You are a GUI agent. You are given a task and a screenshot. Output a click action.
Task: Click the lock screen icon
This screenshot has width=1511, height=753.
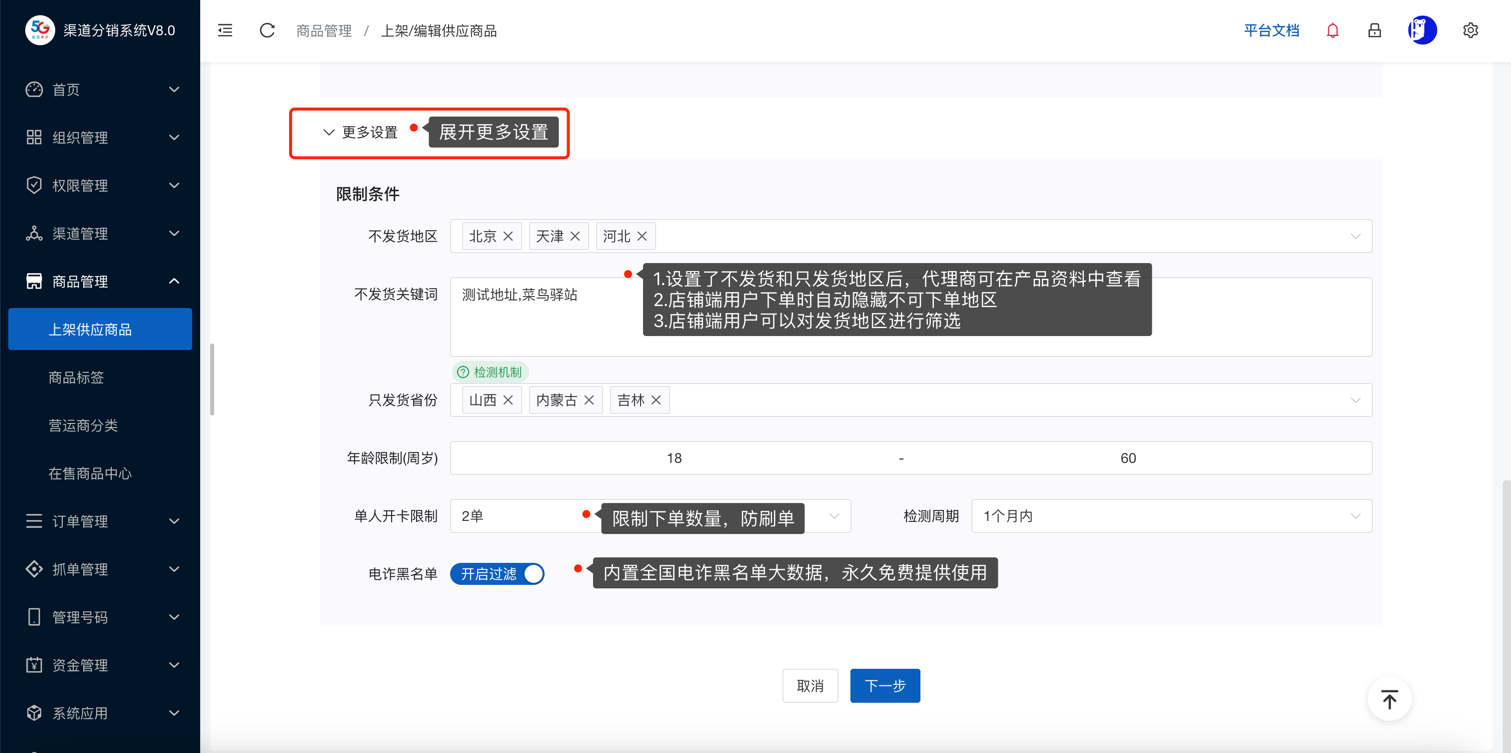click(1374, 31)
